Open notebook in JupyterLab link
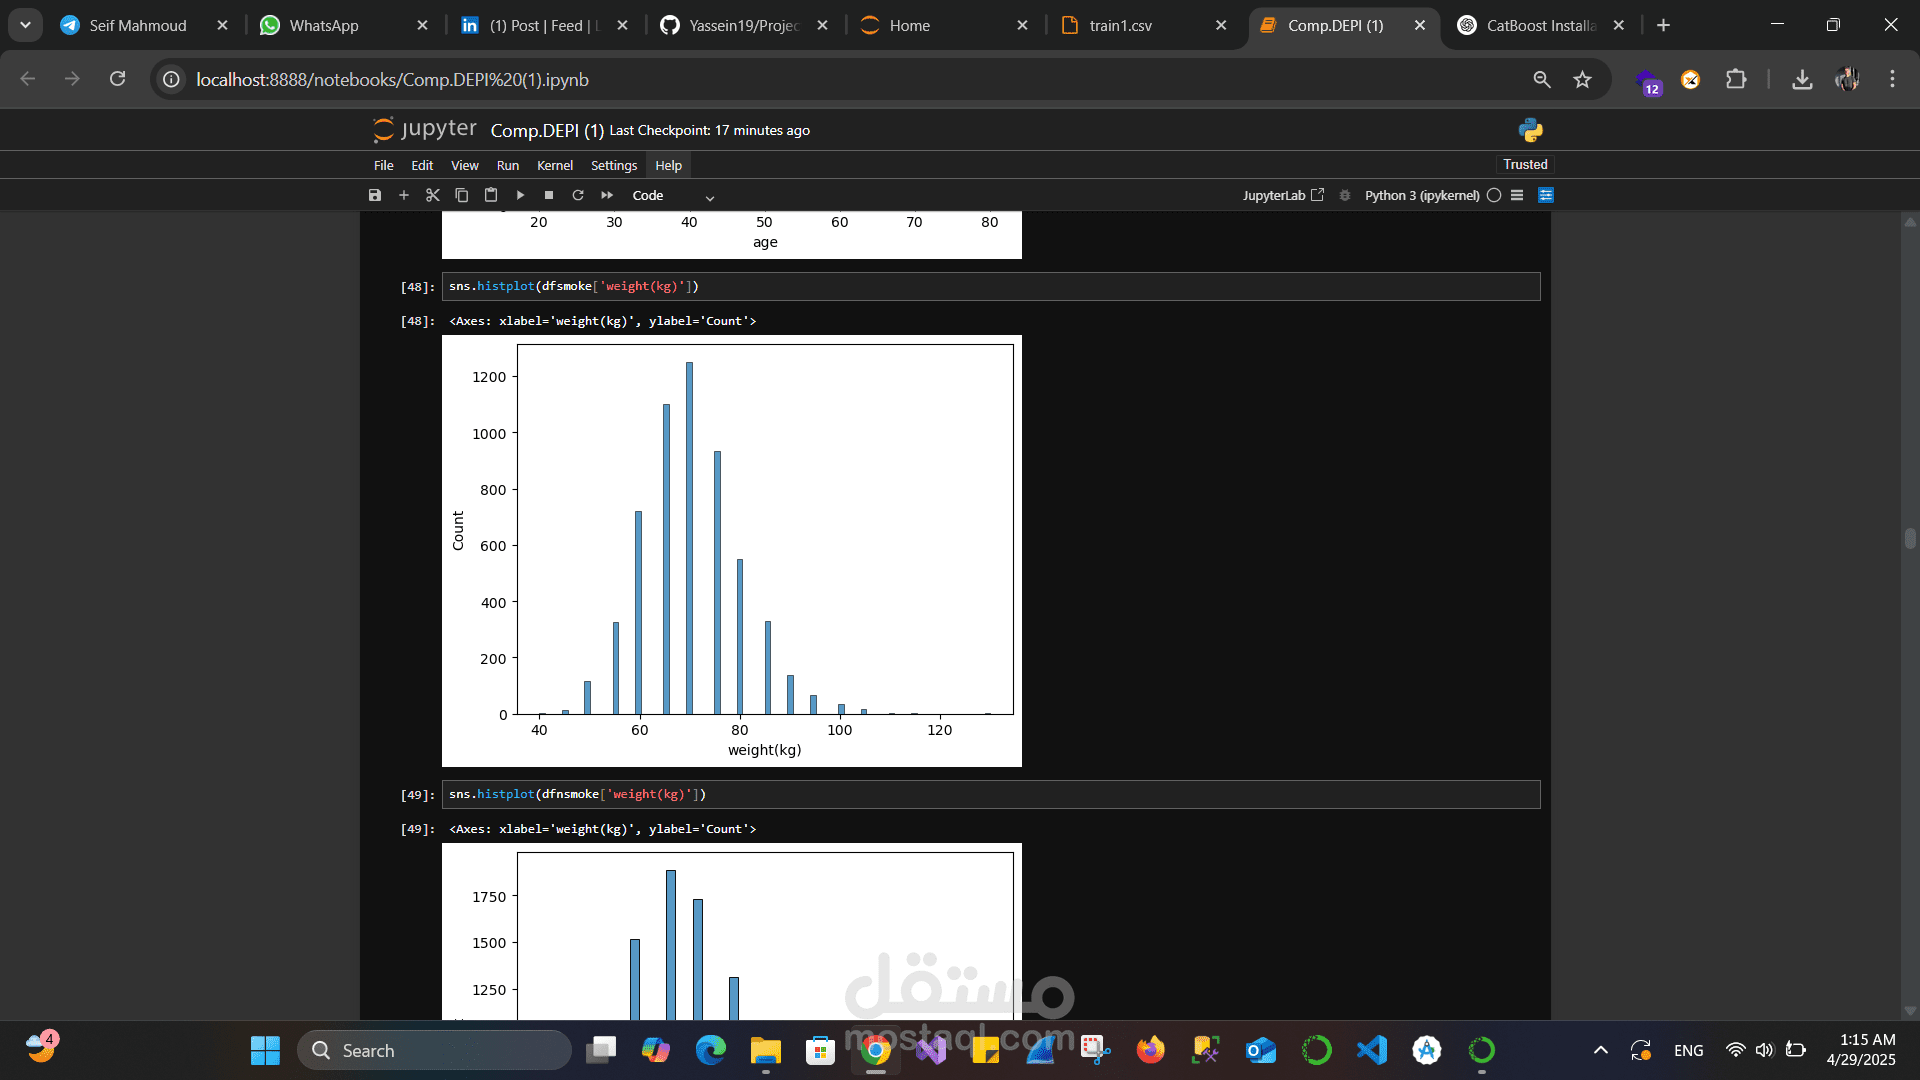Viewport: 1920px width, 1080px height. click(x=1283, y=195)
